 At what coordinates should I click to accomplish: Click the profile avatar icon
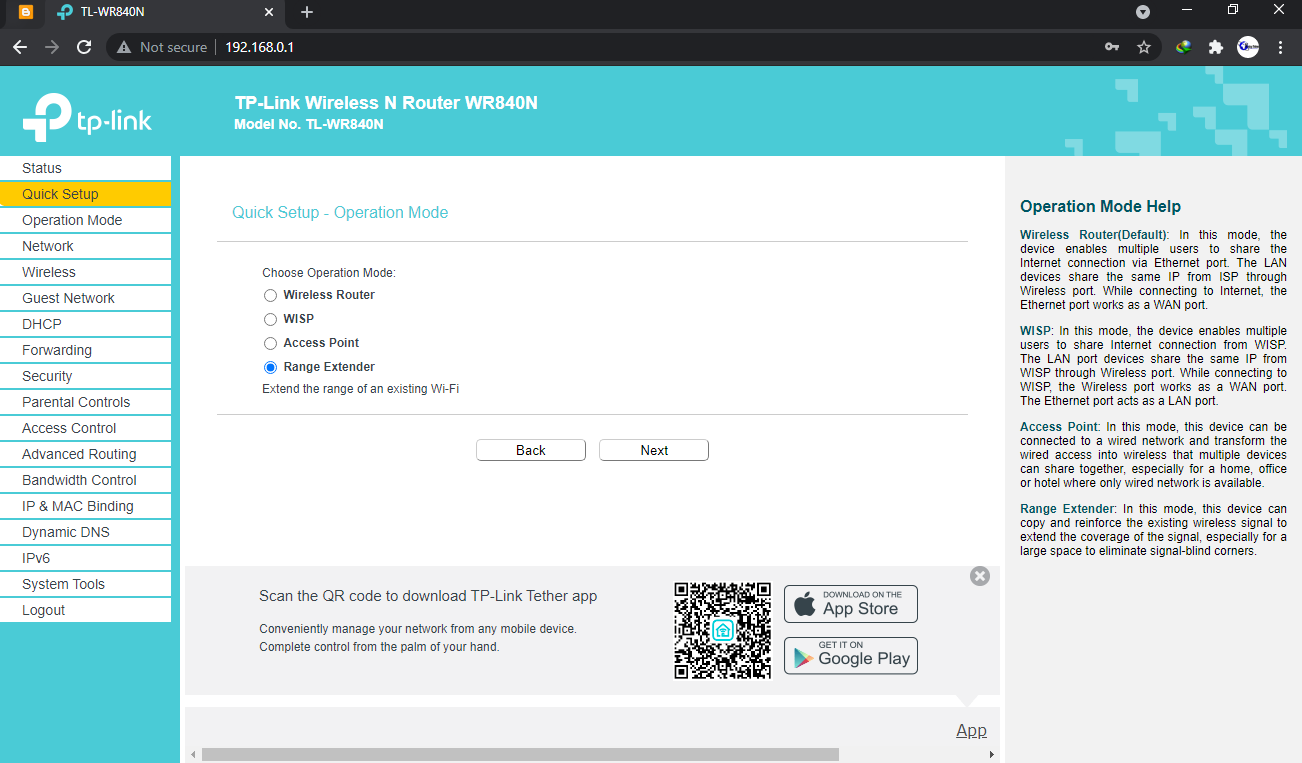(x=1248, y=47)
